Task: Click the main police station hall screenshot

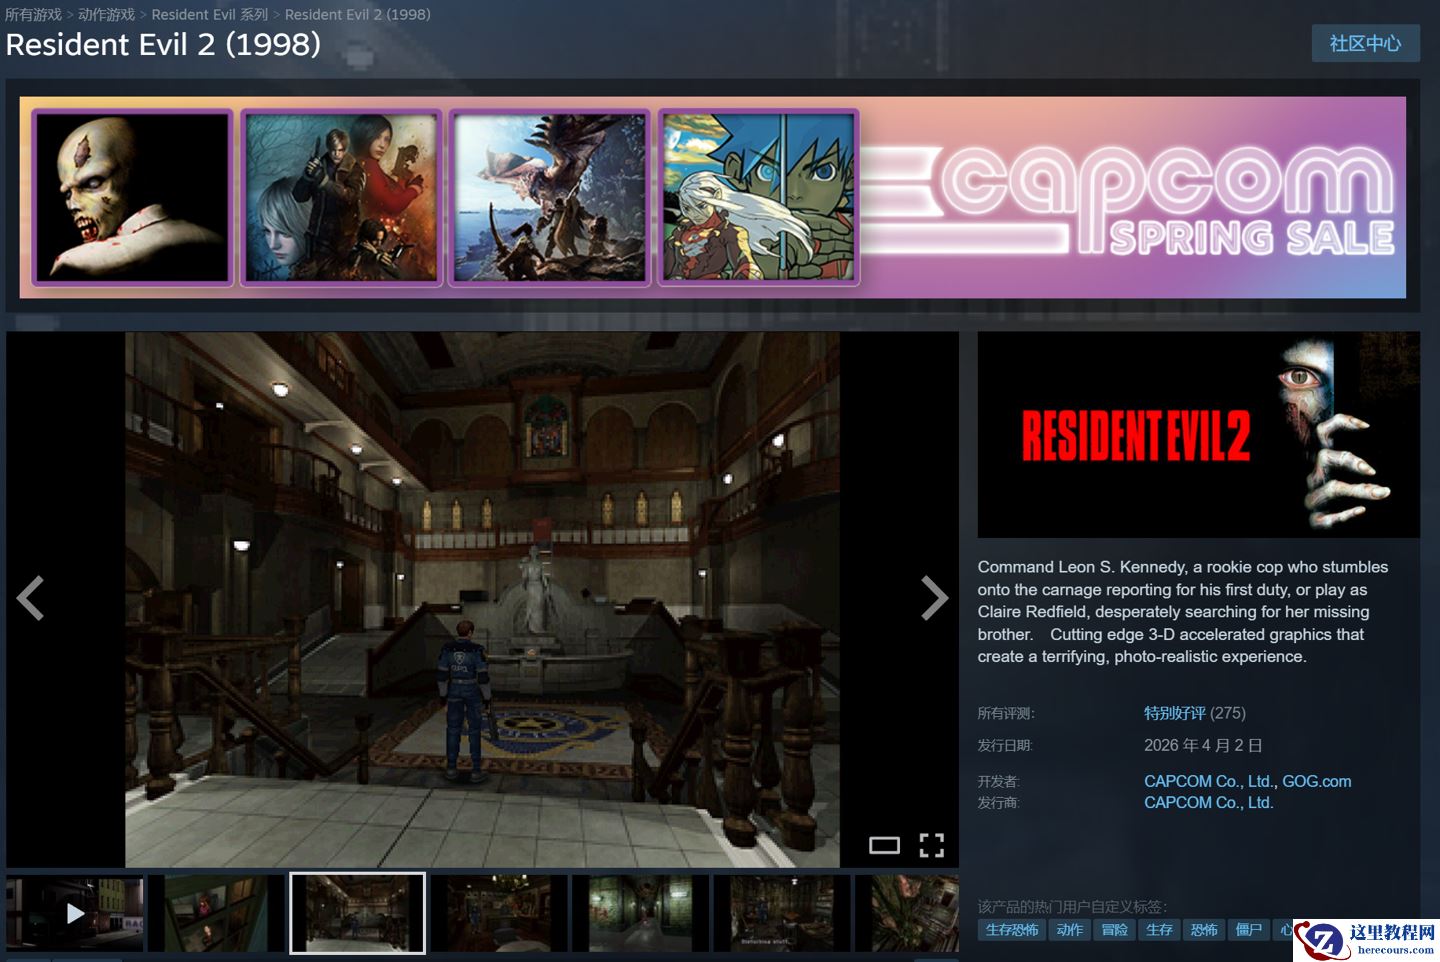Action: pos(482,599)
